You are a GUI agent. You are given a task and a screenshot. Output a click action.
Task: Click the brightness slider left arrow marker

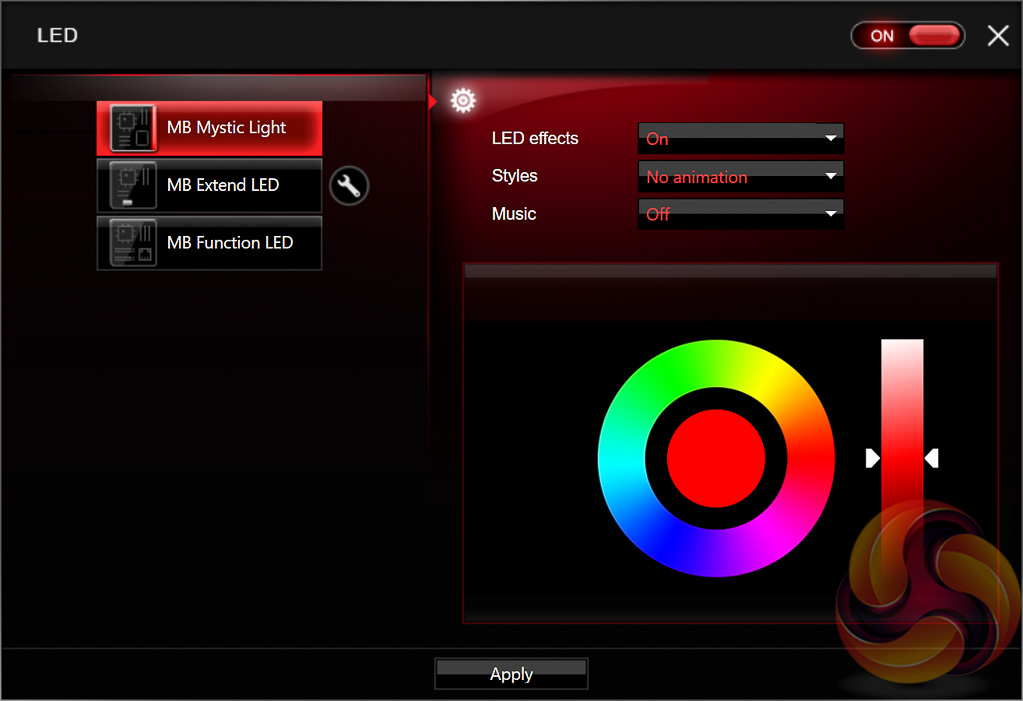pyautogui.click(x=872, y=458)
